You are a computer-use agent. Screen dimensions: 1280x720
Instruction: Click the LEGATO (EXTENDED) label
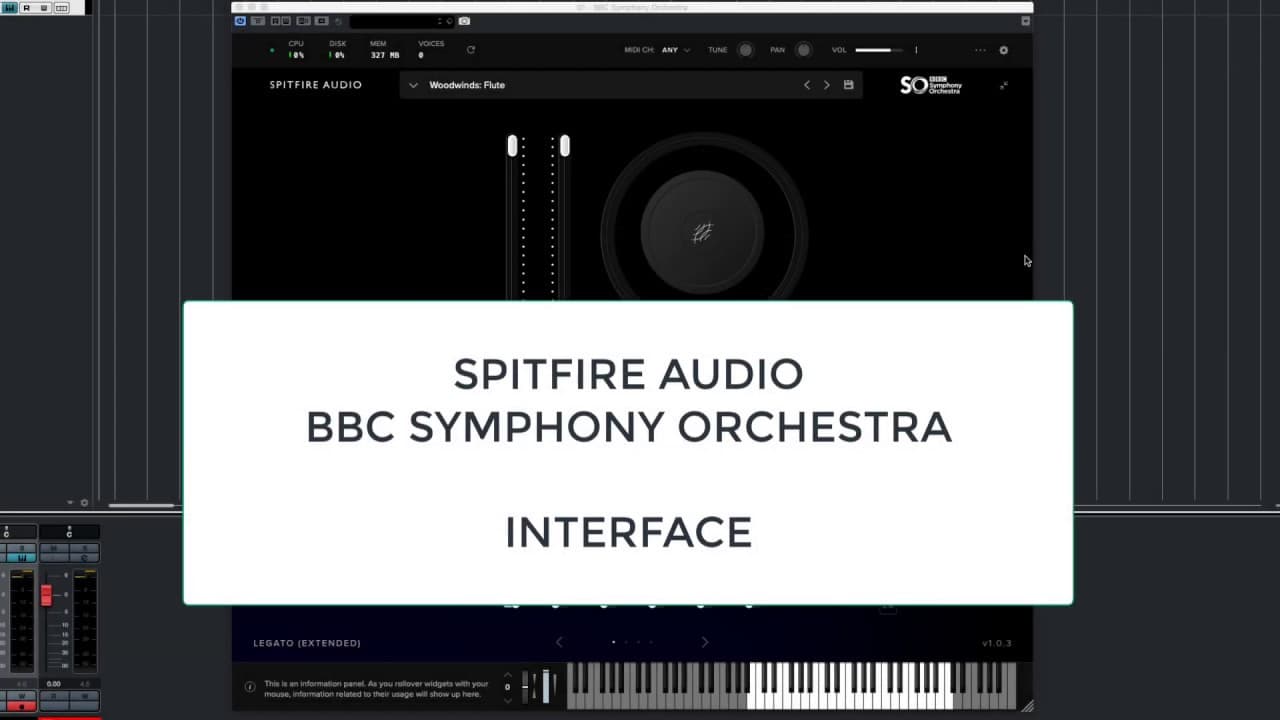tap(307, 643)
